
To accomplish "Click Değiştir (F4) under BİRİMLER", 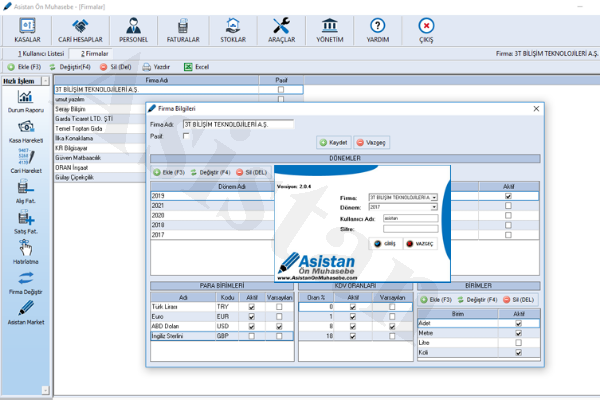I will tap(478, 300).
